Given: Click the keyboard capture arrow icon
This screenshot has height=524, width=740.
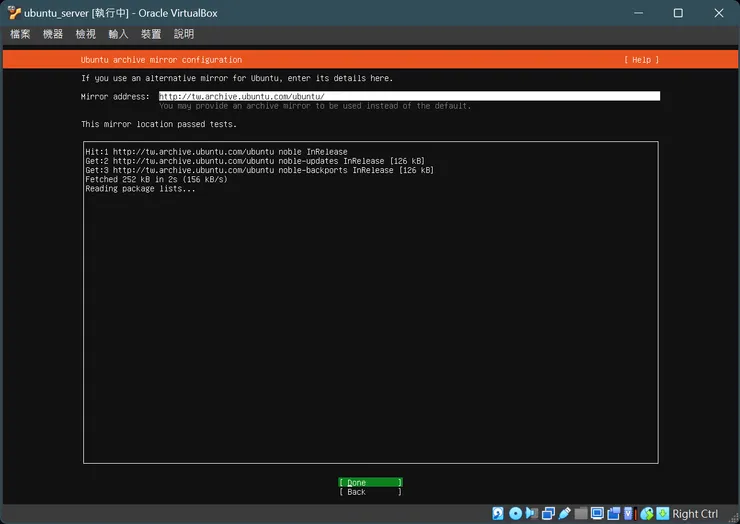Looking at the screenshot, I should (663, 513).
